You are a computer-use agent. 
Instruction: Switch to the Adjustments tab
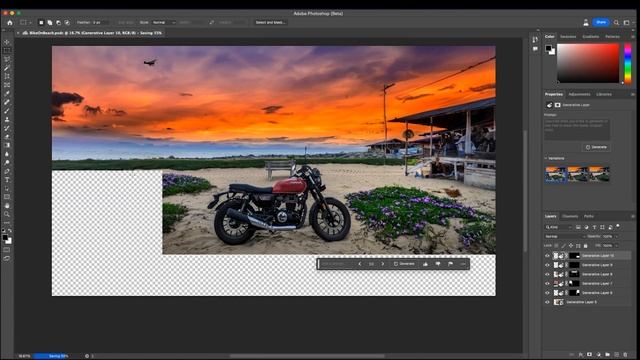point(579,94)
